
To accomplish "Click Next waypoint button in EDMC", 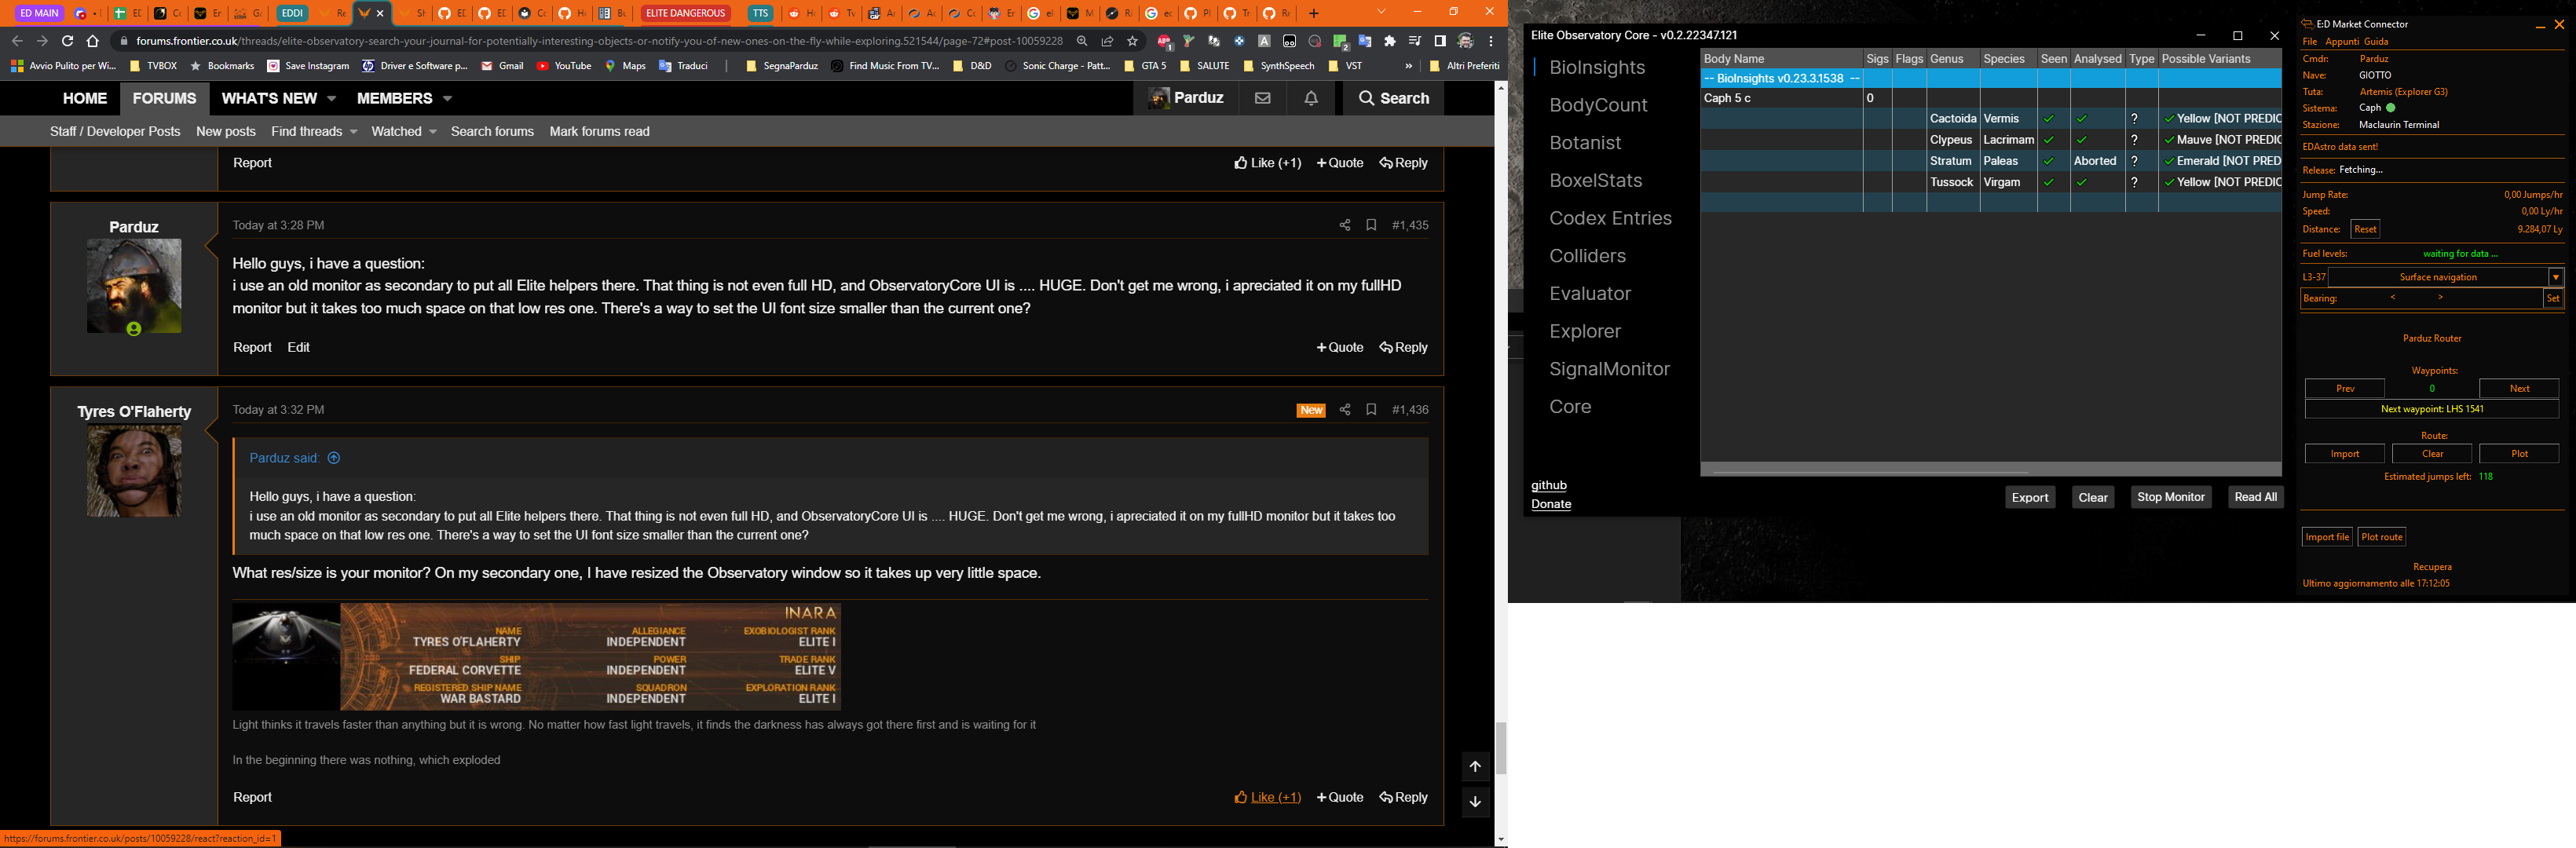I will click(2519, 388).
